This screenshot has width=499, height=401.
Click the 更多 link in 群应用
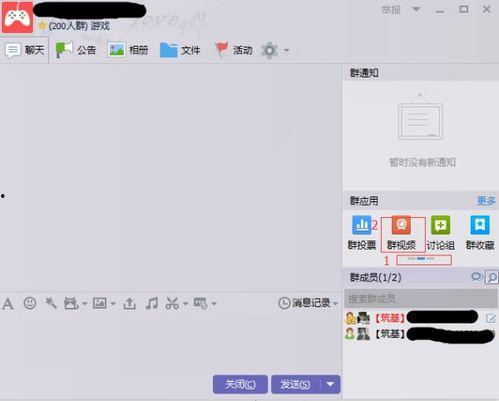486,201
